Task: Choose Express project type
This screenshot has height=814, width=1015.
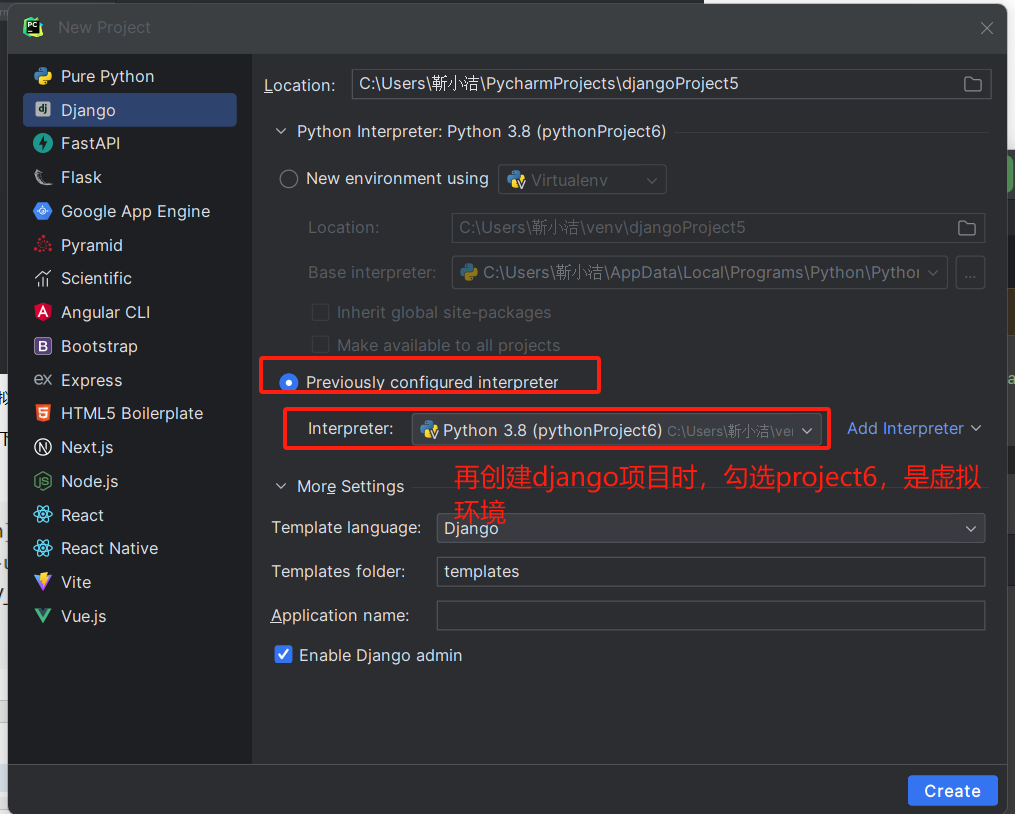Action: [129, 379]
